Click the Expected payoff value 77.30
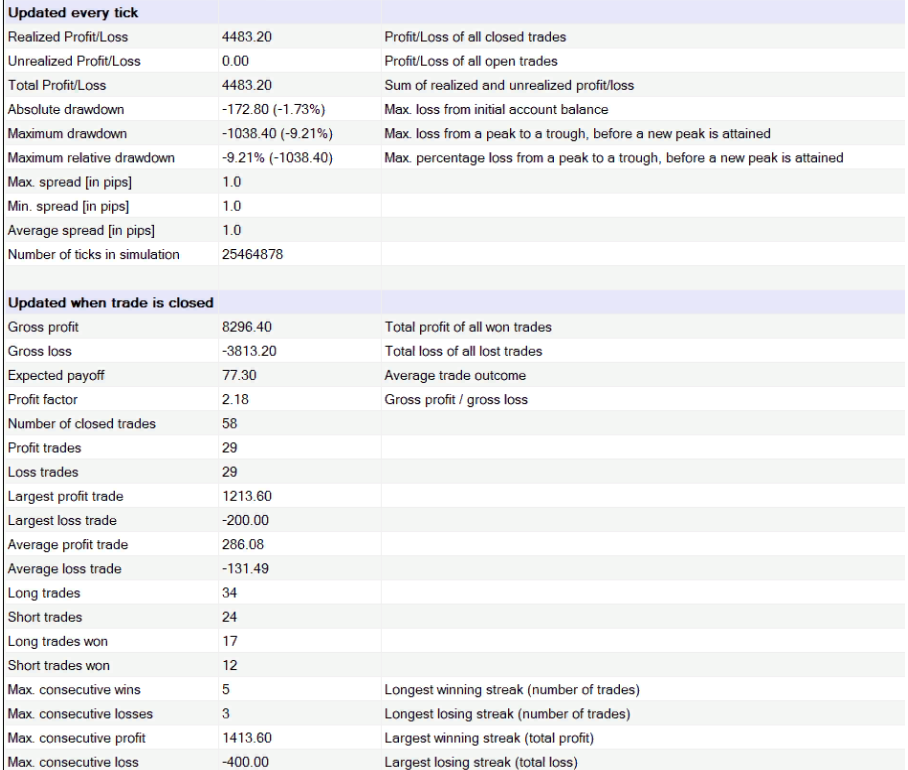This screenshot has height=770, width=908. click(x=238, y=375)
